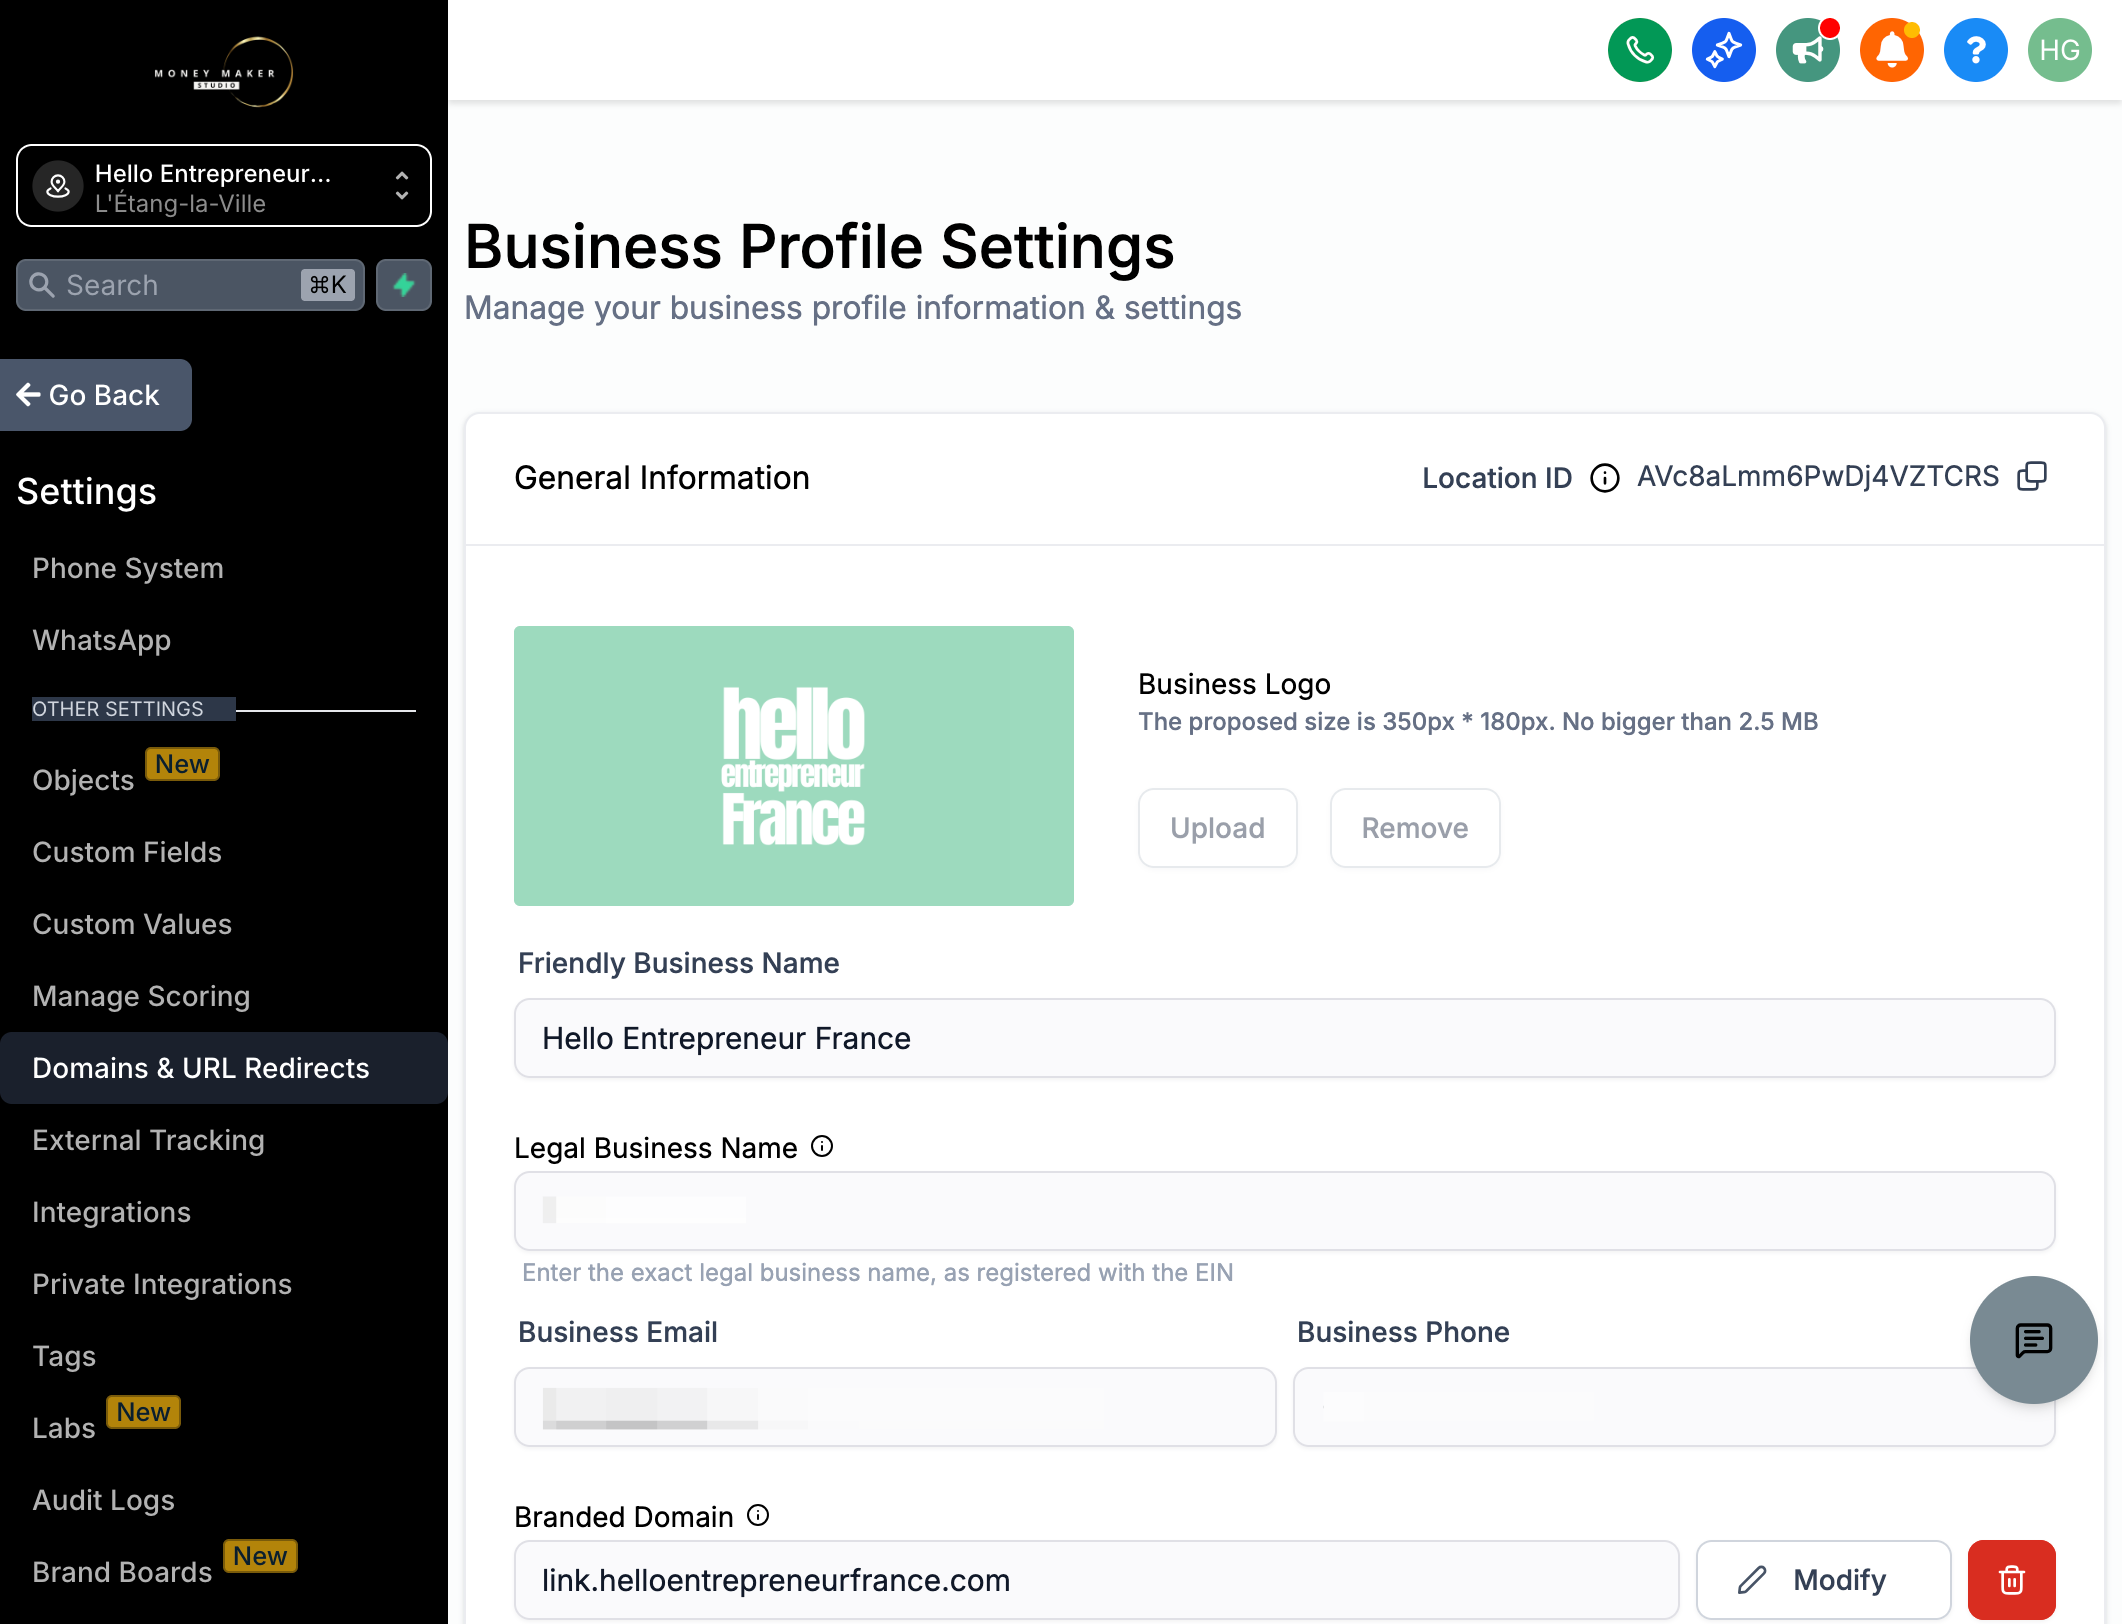Click the Modify branded domain button

pyautogui.click(x=1823, y=1580)
